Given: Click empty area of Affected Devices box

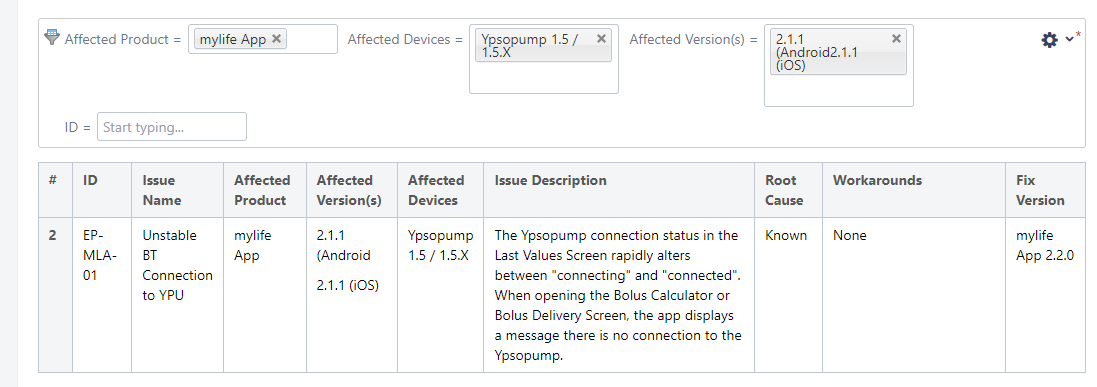Looking at the screenshot, I should [544, 77].
